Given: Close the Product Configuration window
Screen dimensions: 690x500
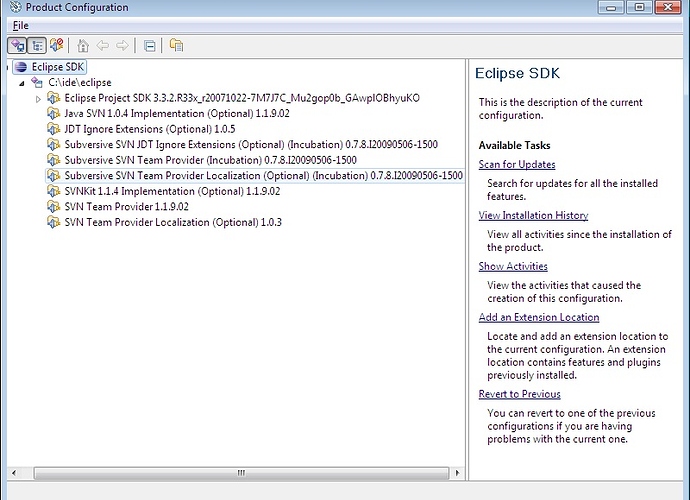Looking at the screenshot, I should pyautogui.click(x=668, y=7).
